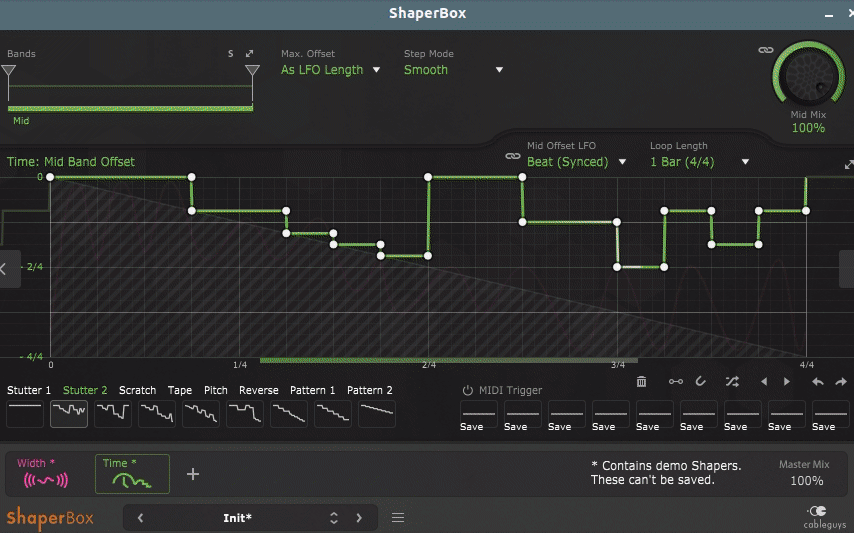Image resolution: width=854 pixels, height=533 pixels.
Task: Select the Time shaper
Action: pos(132,474)
